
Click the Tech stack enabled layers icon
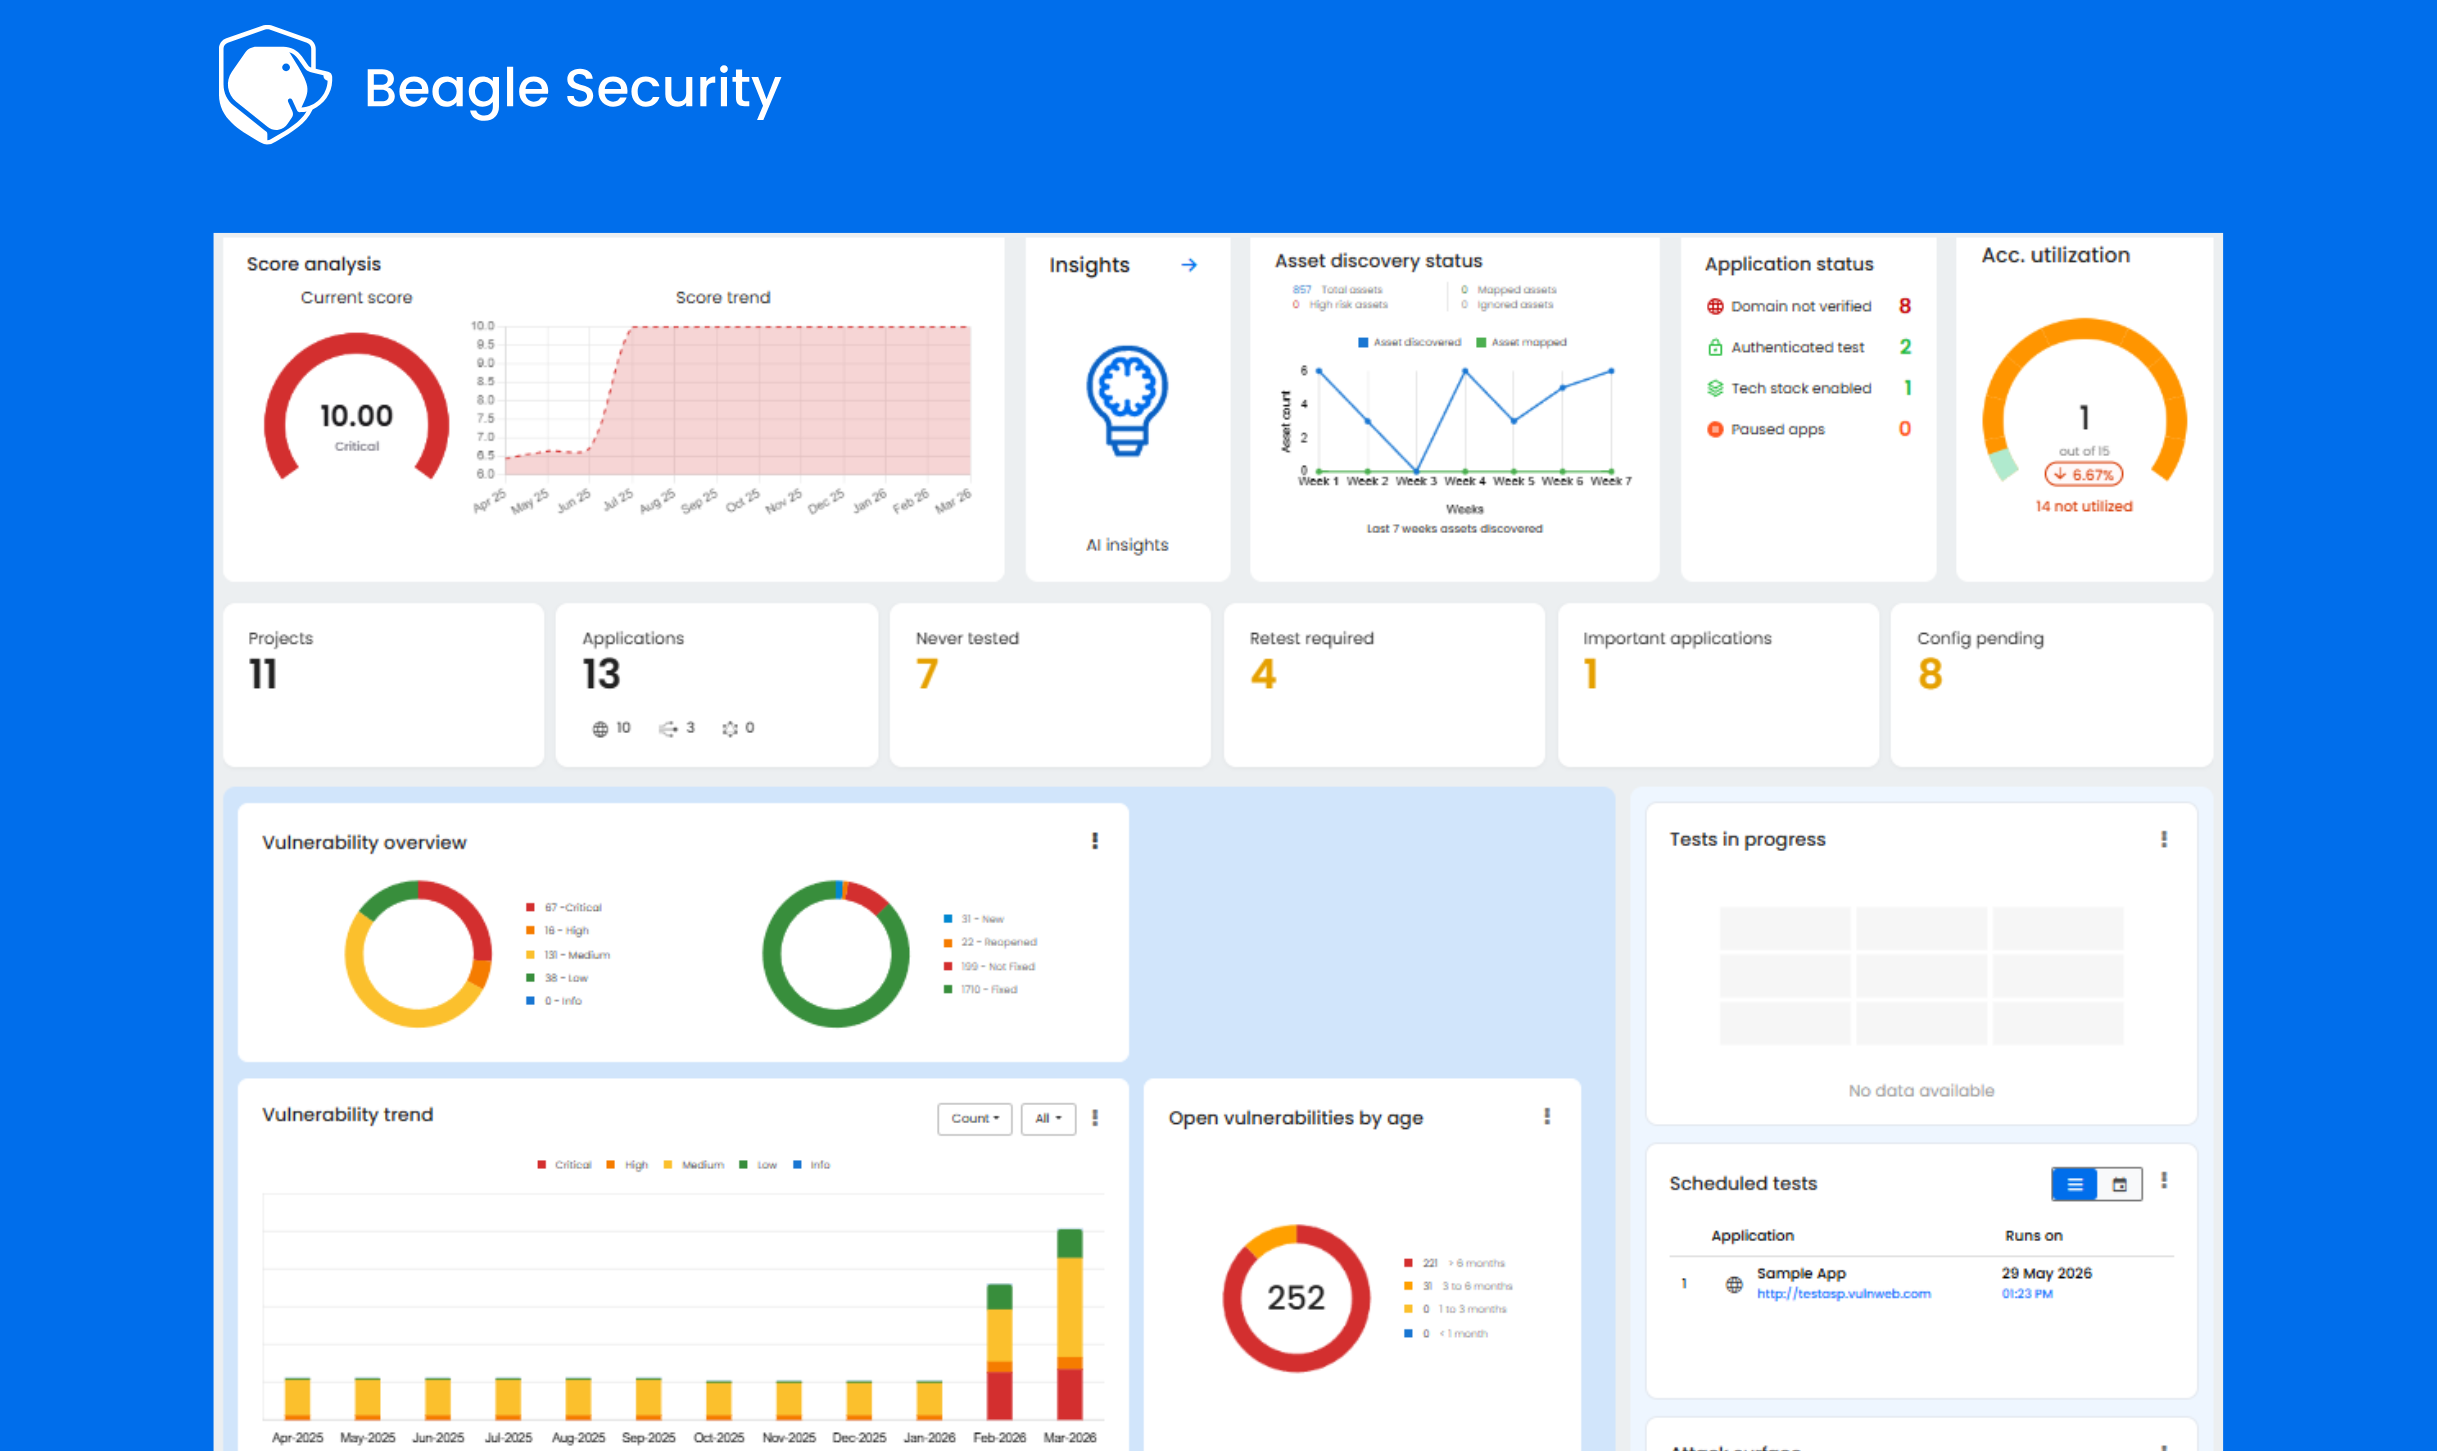(1715, 388)
